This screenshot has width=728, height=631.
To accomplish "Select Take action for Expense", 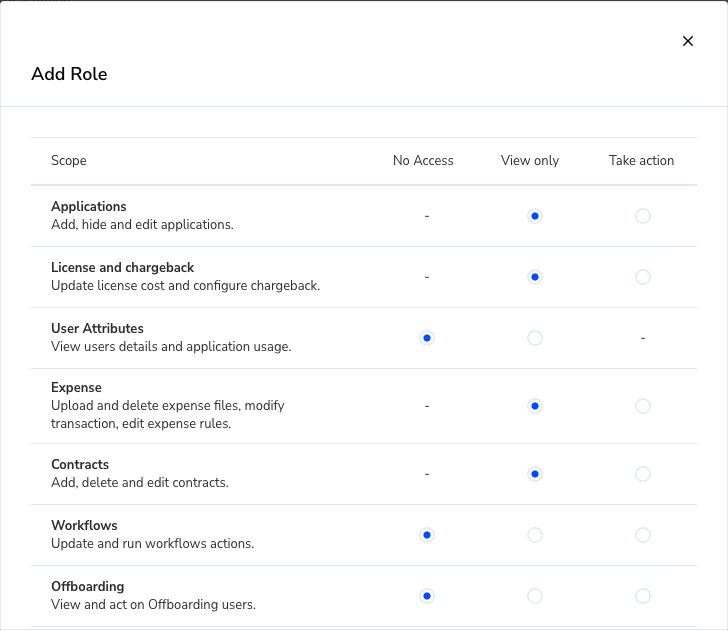I will coord(643,406).
